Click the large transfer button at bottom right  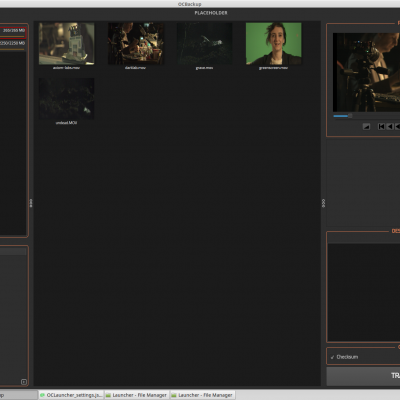(363, 376)
